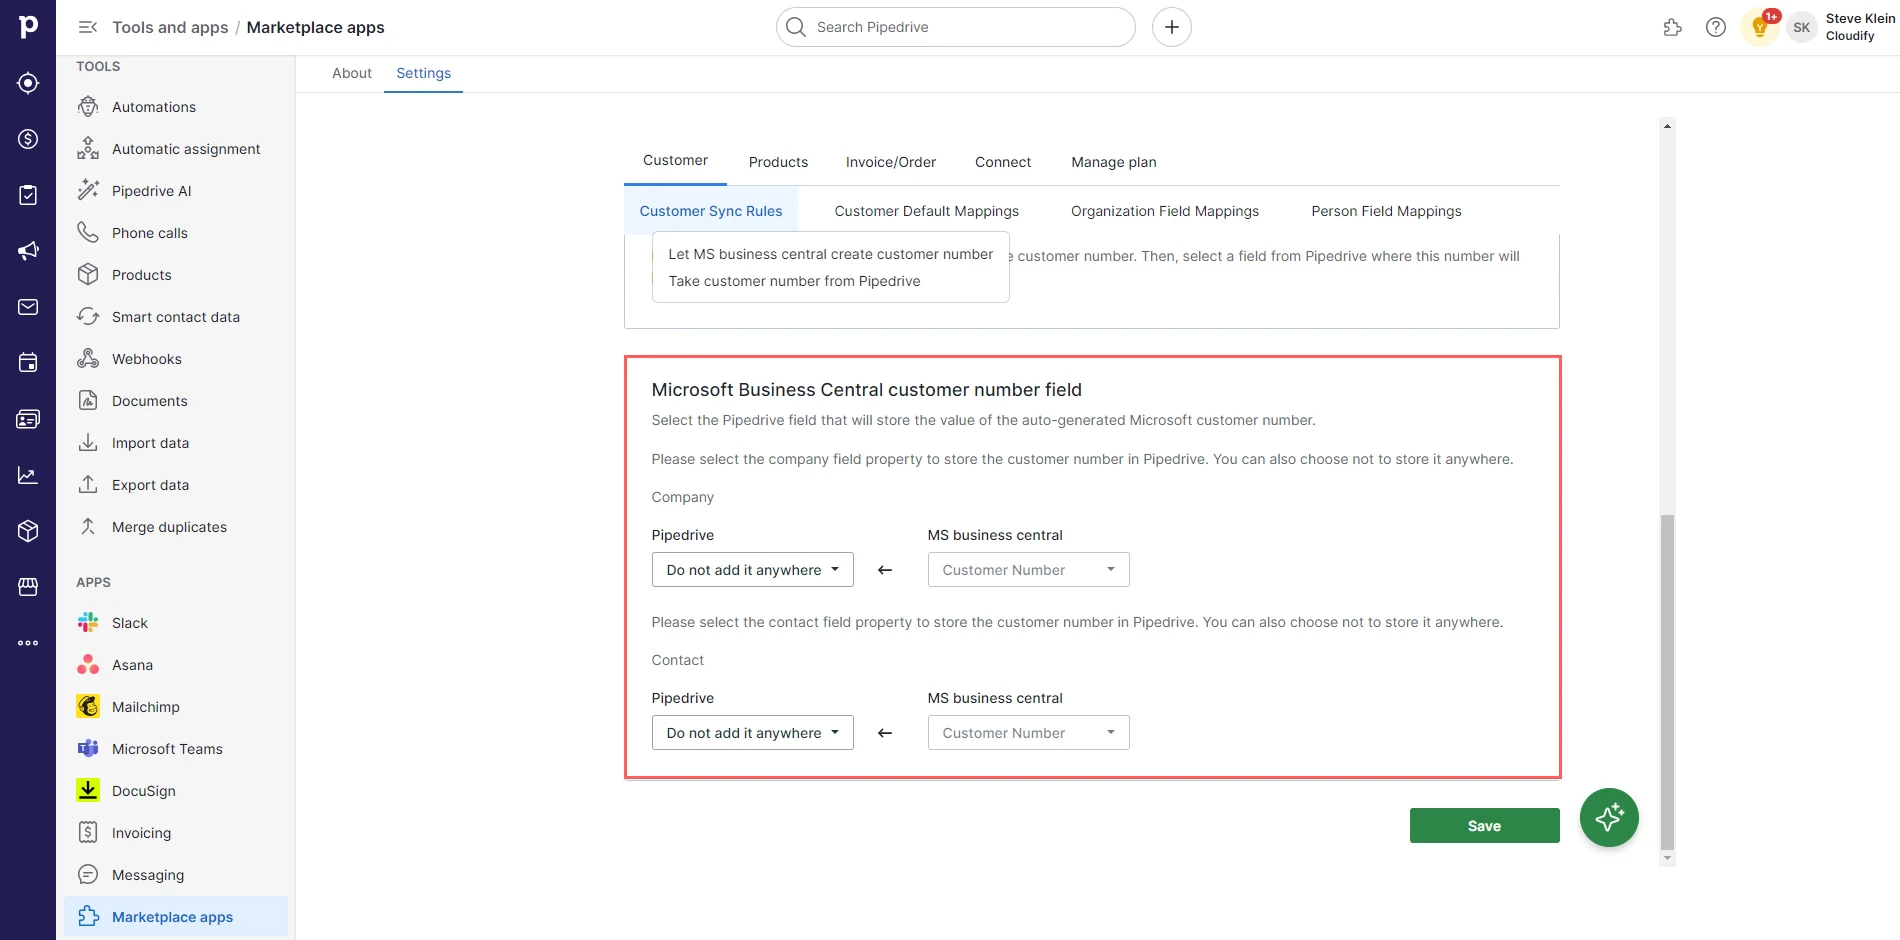Screen dimensions: 1900x940
Task: Open the More options ellipsis icon
Action: coord(28,643)
